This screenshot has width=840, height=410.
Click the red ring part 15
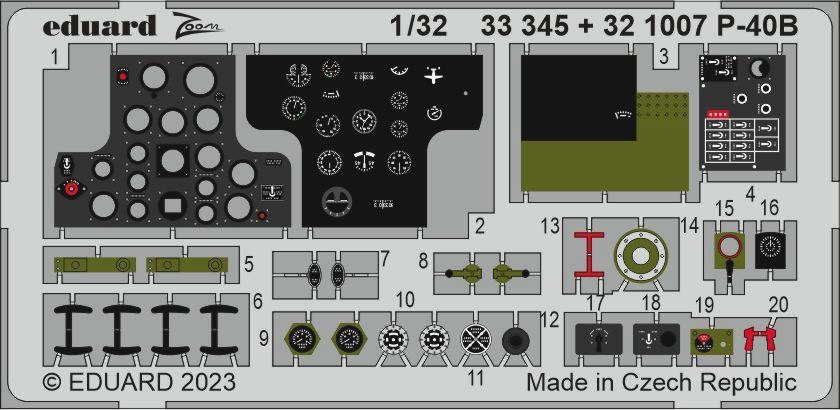[x=730, y=248]
